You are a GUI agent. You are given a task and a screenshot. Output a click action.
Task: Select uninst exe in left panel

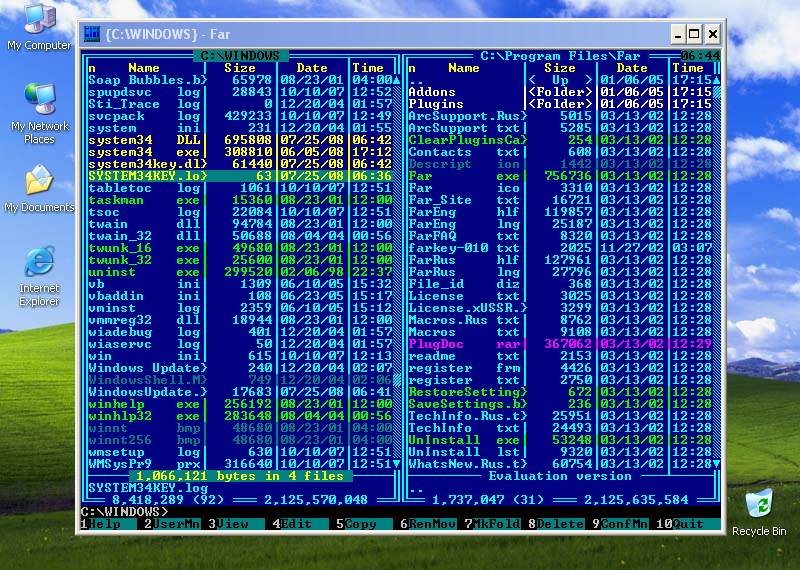[x=240, y=272]
